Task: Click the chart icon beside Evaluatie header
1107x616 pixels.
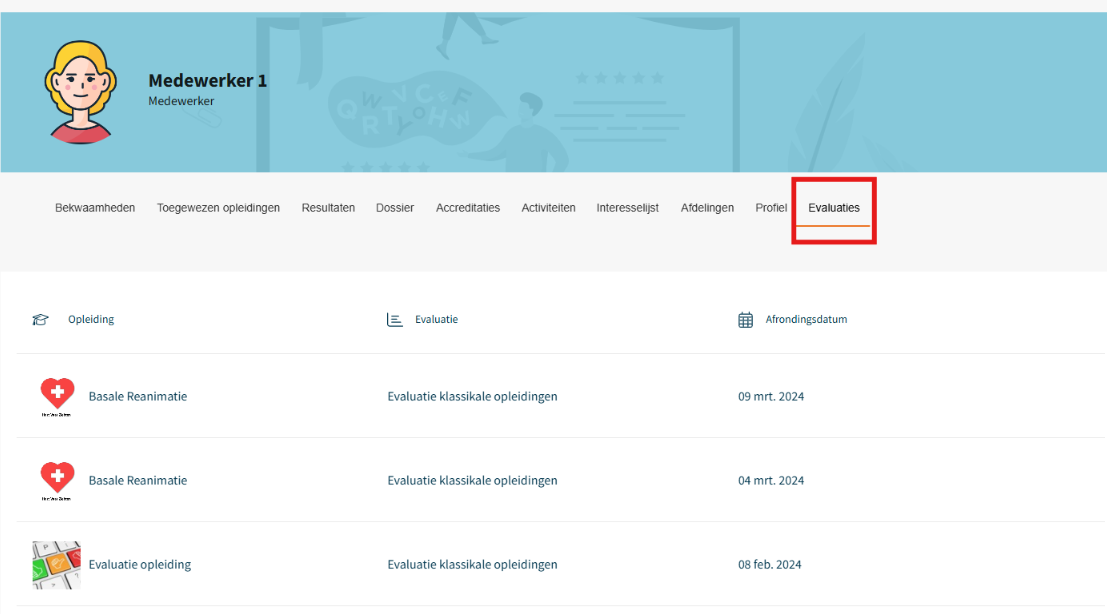Action: pyautogui.click(x=395, y=320)
